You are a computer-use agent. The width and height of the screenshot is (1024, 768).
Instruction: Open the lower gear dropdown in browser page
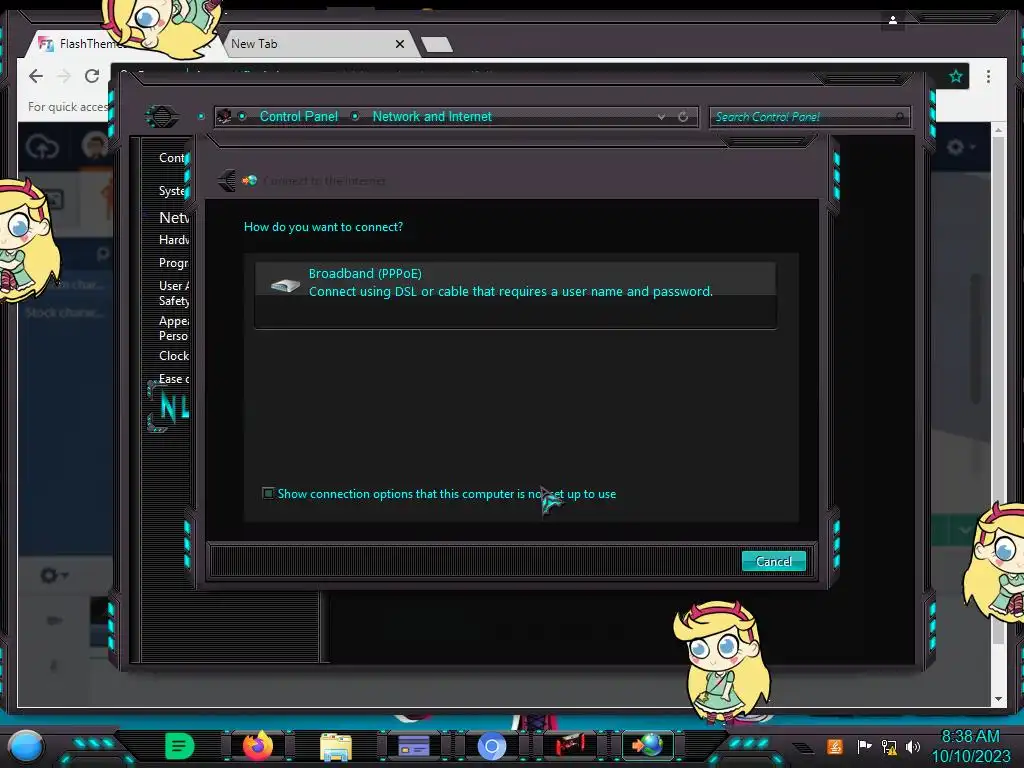pyautogui.click(x=54, y=575)
